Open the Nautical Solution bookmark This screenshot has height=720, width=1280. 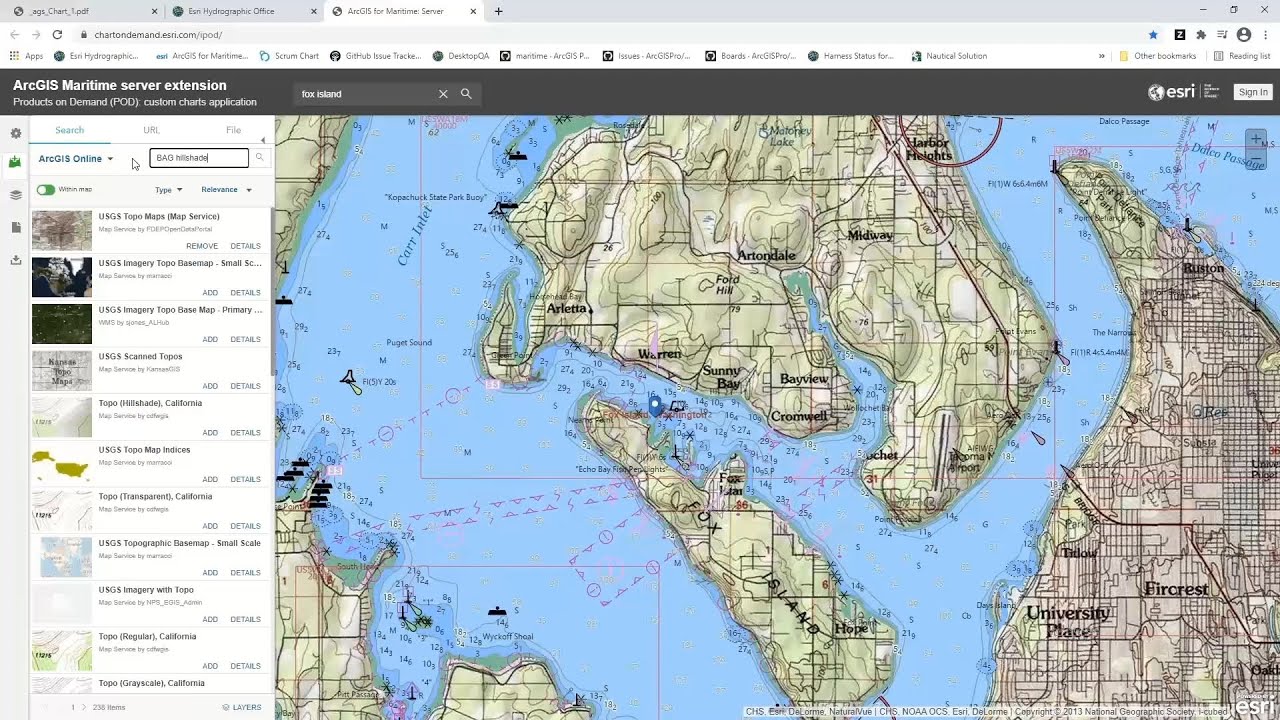click(949, 56)
